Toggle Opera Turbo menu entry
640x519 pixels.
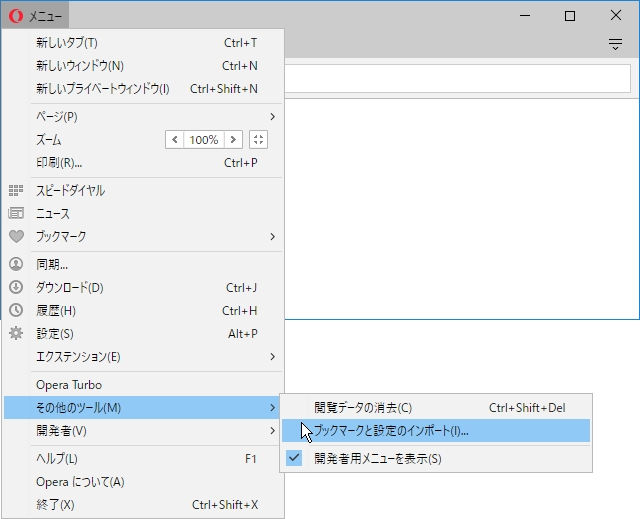click(143, 385)
